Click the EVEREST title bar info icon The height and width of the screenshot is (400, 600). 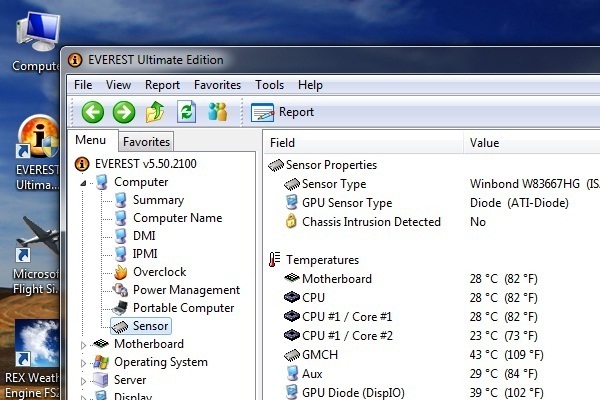click(x=75, y=60)
